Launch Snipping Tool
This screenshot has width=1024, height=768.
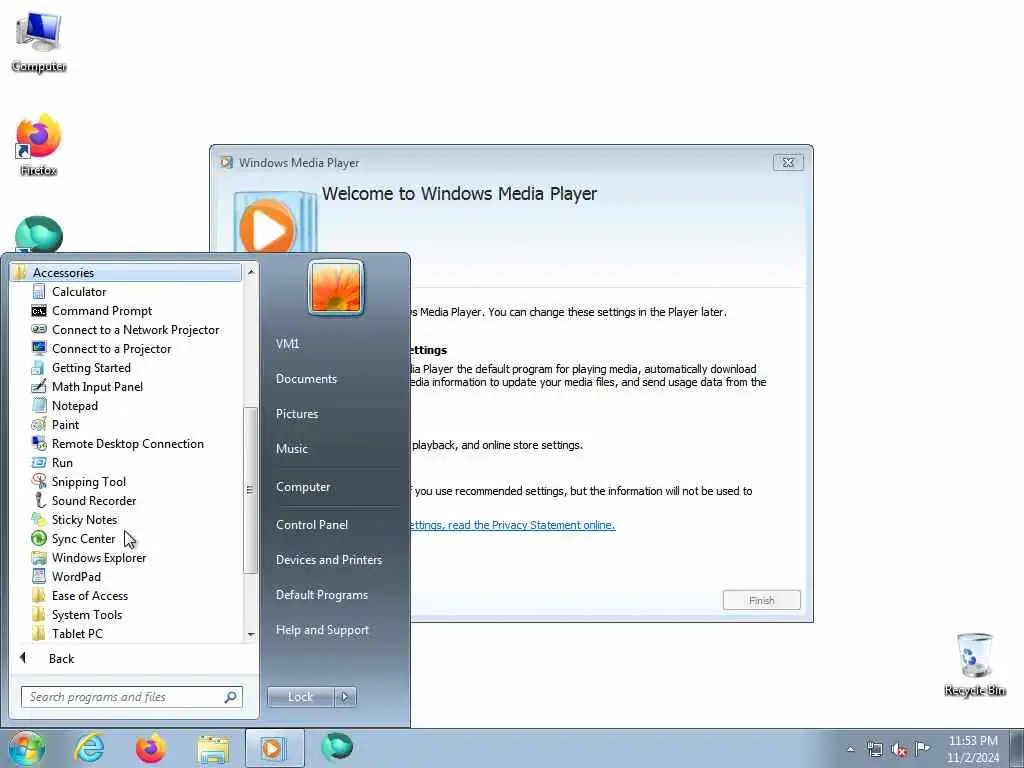[89, 481]
